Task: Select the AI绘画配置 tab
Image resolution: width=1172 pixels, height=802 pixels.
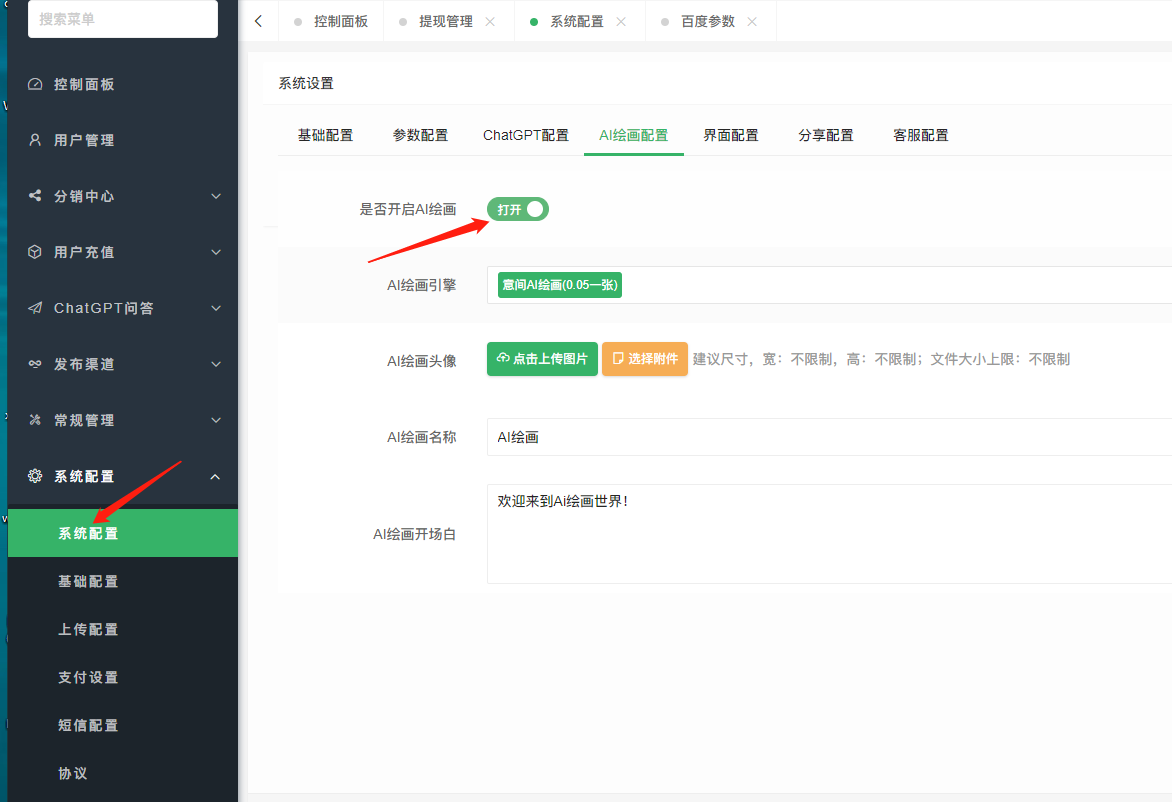Action: [634, 135]
